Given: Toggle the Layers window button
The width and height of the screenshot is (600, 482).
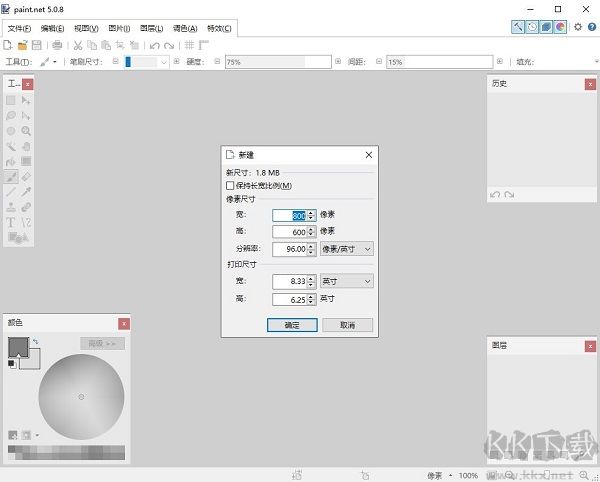Looking at the screenshot, I should (x=546, y=27).
